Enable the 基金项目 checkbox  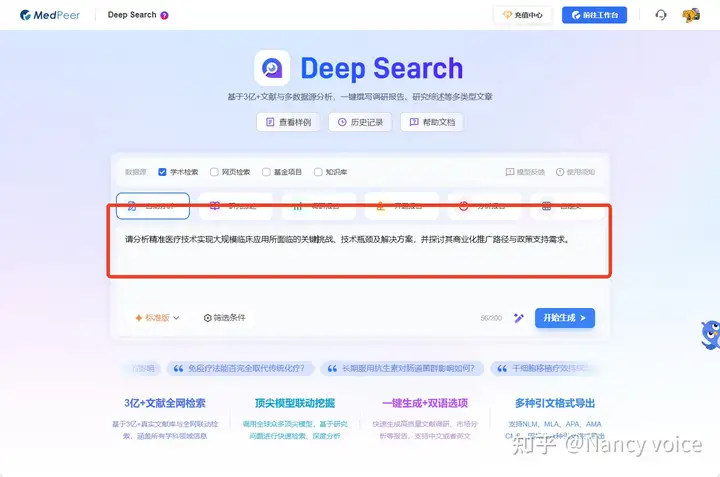click(266, 172)
